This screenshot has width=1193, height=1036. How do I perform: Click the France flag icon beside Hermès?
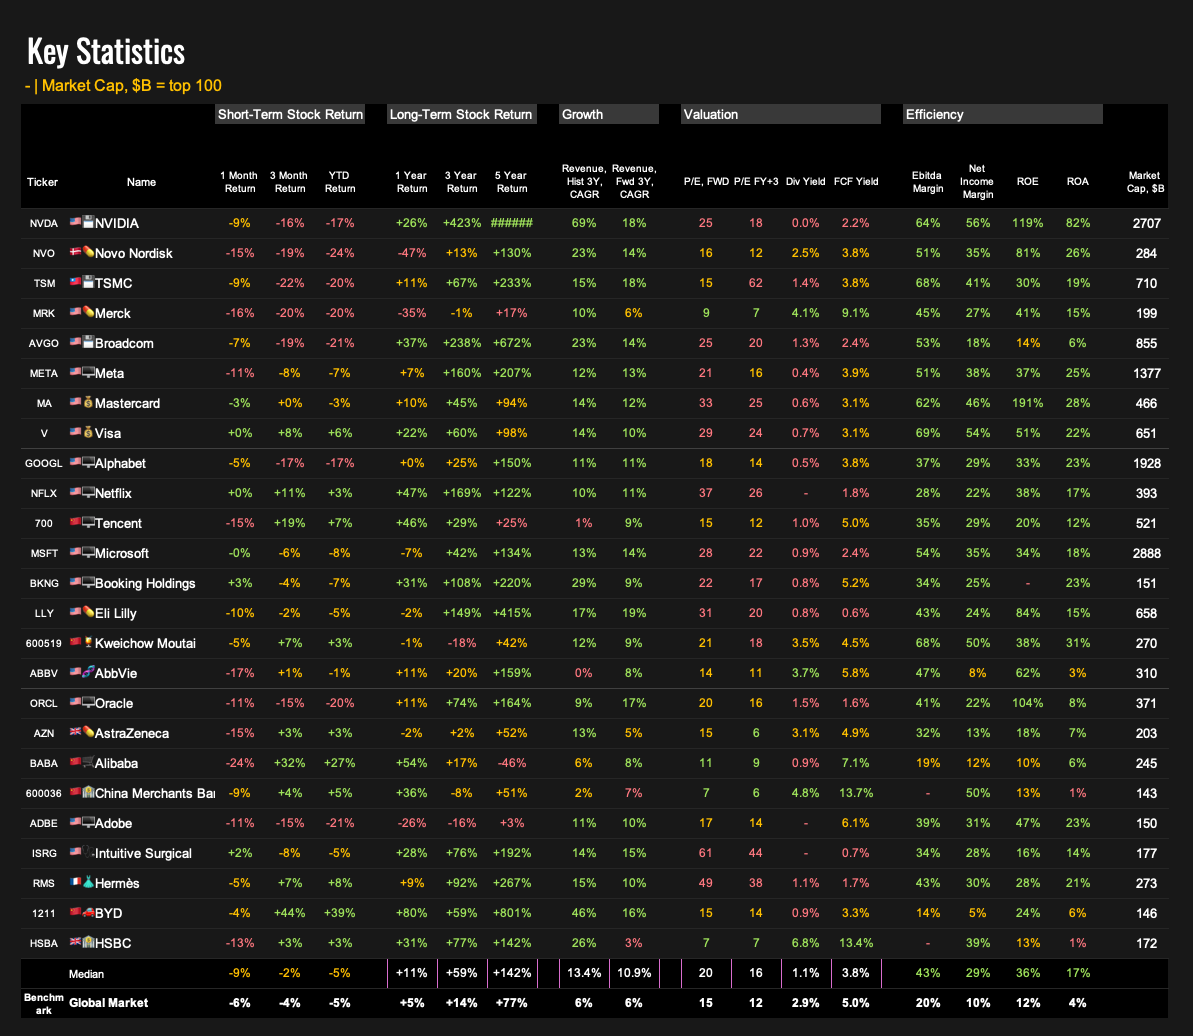pyautogui.click(x=75, y=882)
